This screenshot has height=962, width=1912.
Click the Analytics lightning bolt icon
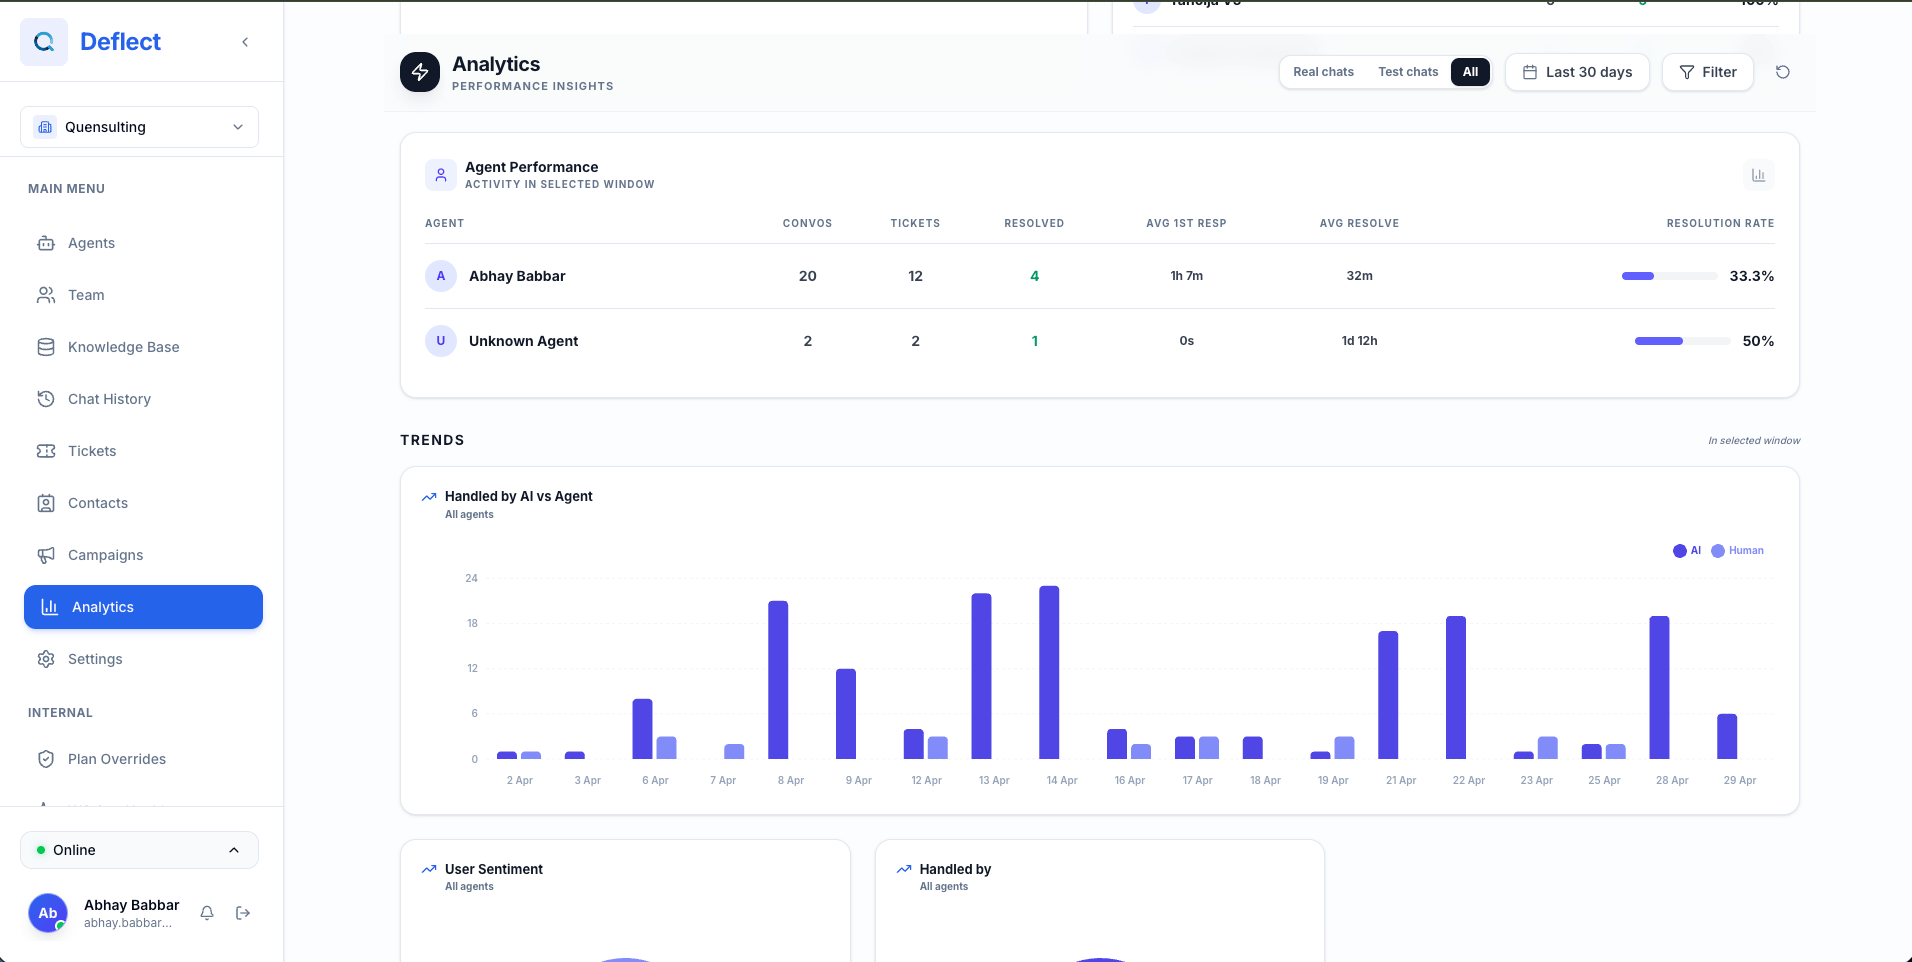tap(420, 72)
